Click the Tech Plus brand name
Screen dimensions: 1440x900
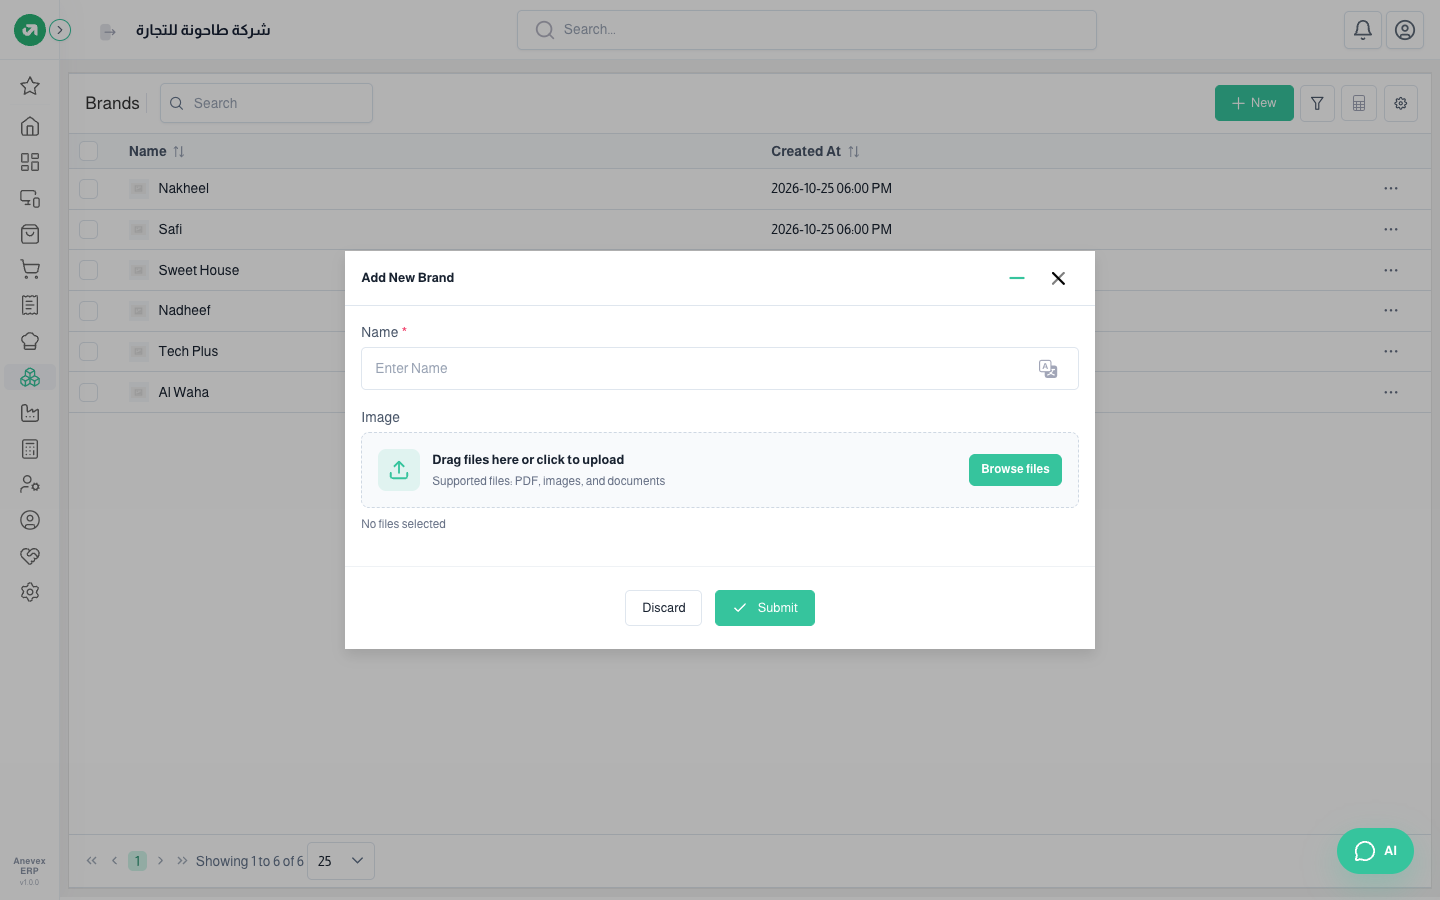pos(188,351)
